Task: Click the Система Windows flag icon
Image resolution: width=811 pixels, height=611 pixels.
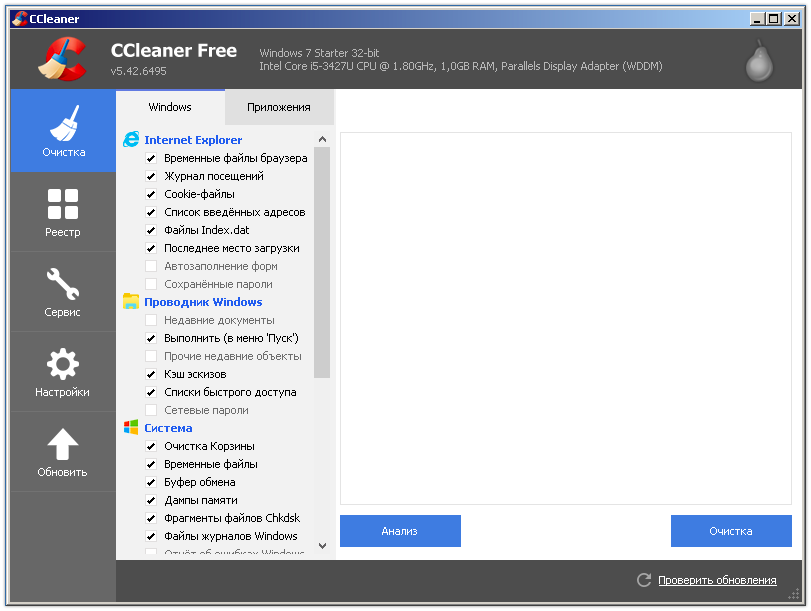Action: (x=131, y=427)
